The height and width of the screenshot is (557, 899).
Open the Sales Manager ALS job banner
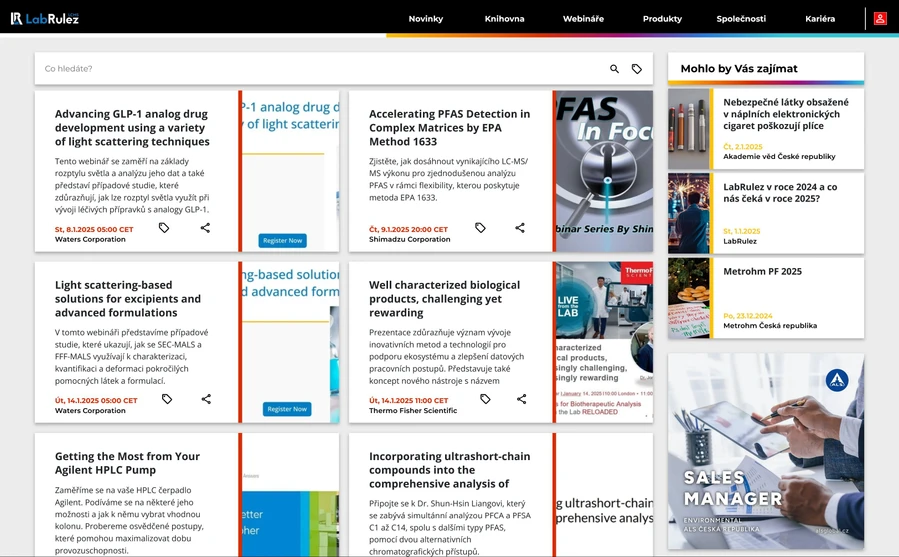pyautogui.click(x=766, y=451)
